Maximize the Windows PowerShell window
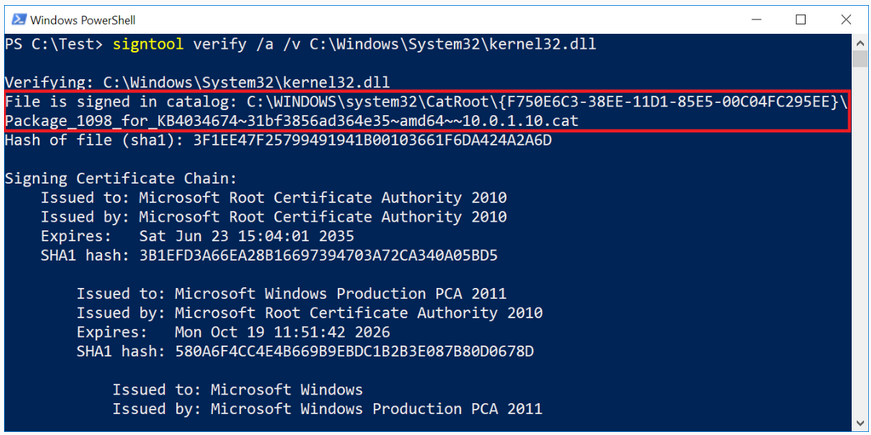This screenshot has height=435, width=871. (x=801, y=19)
